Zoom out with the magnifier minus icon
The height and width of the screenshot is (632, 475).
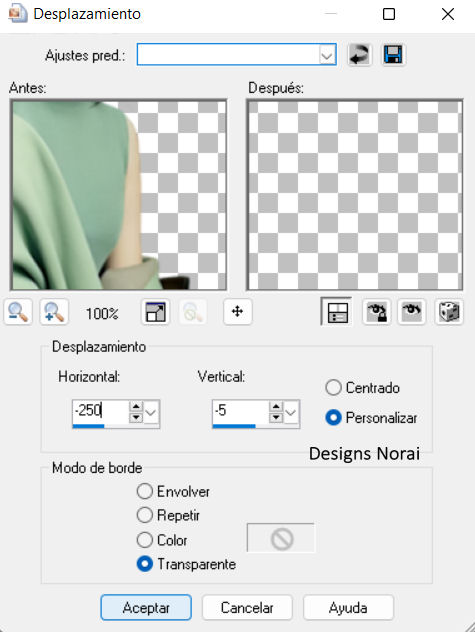tap(18, 312)
